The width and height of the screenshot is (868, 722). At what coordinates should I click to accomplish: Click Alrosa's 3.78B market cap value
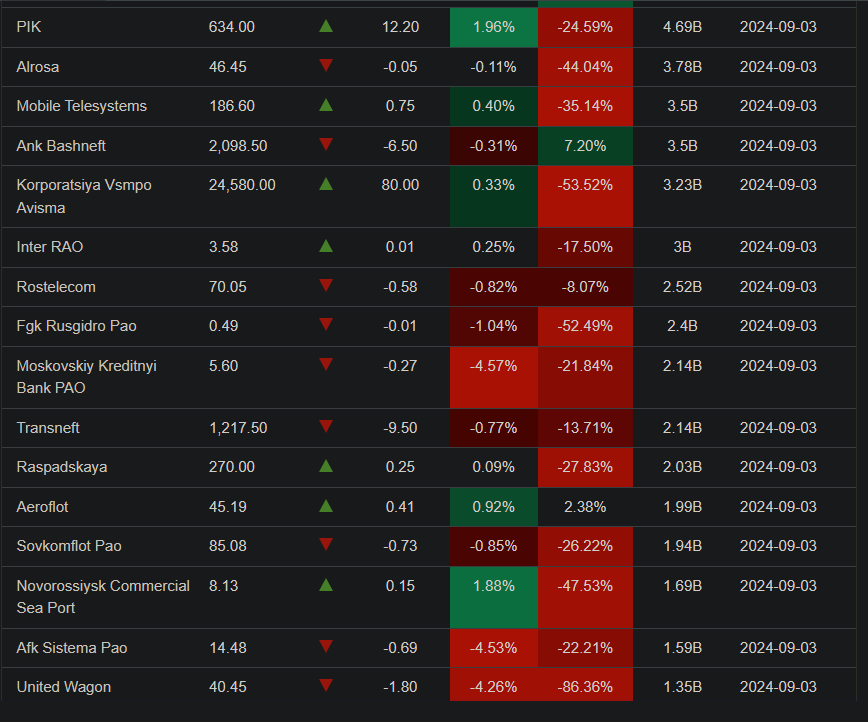pos(682,67)
